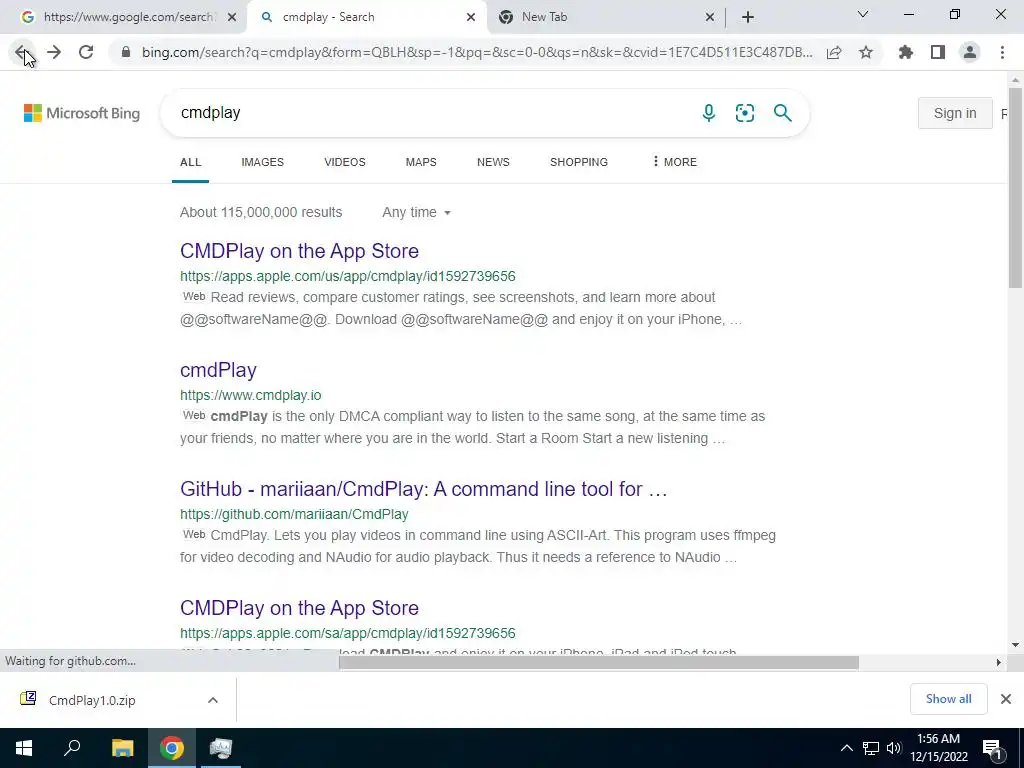Click the vertical scrollbar thumb

(x=1015, y=188)
